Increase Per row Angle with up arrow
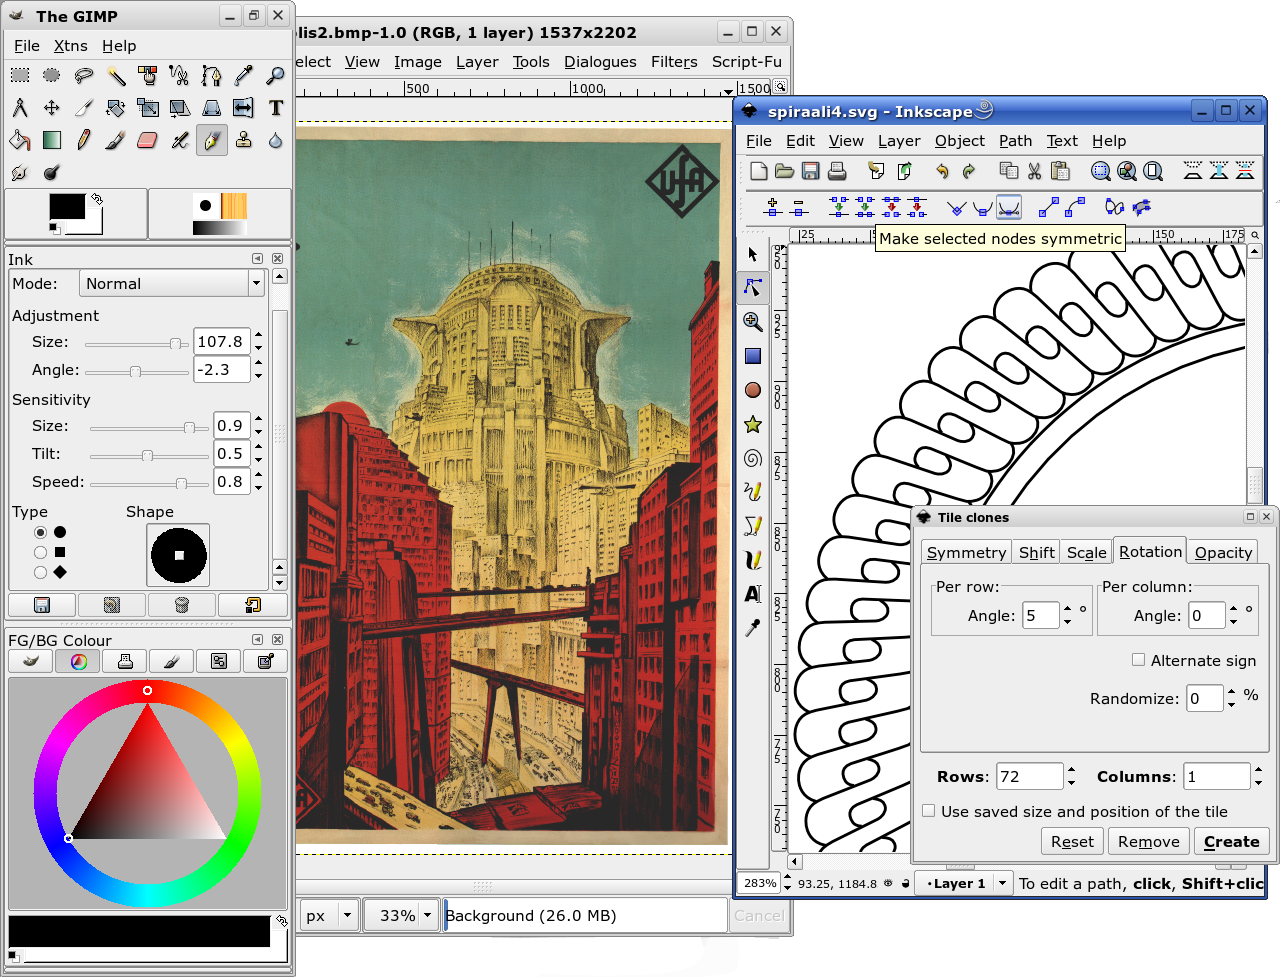 click(x=1067, y=609)
